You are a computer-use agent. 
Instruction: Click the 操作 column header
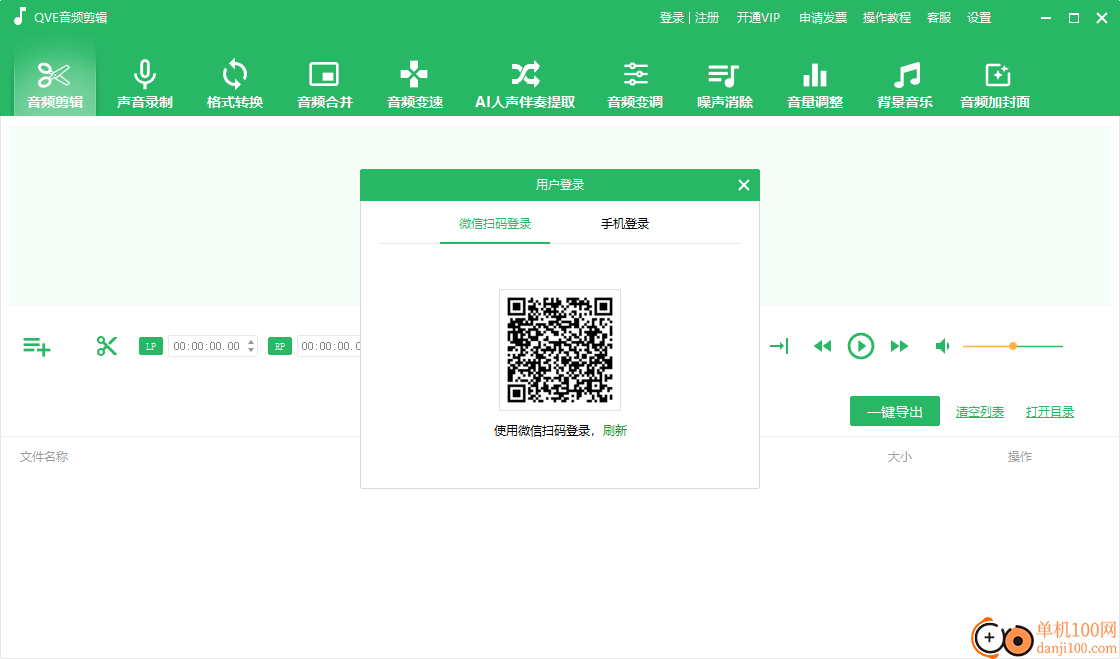point(1019,456)
